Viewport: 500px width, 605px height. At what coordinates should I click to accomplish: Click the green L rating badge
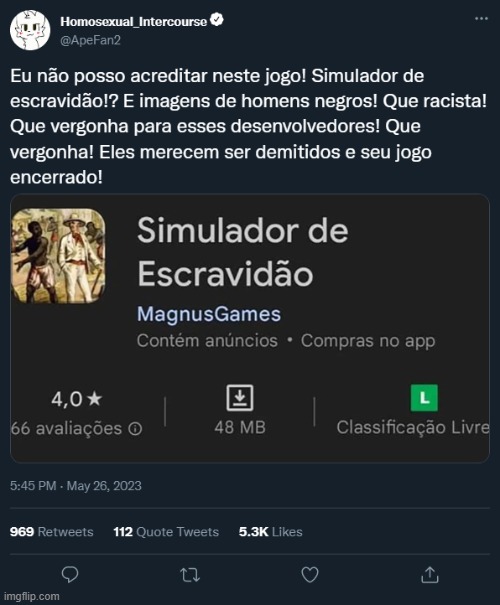[424, 398]
